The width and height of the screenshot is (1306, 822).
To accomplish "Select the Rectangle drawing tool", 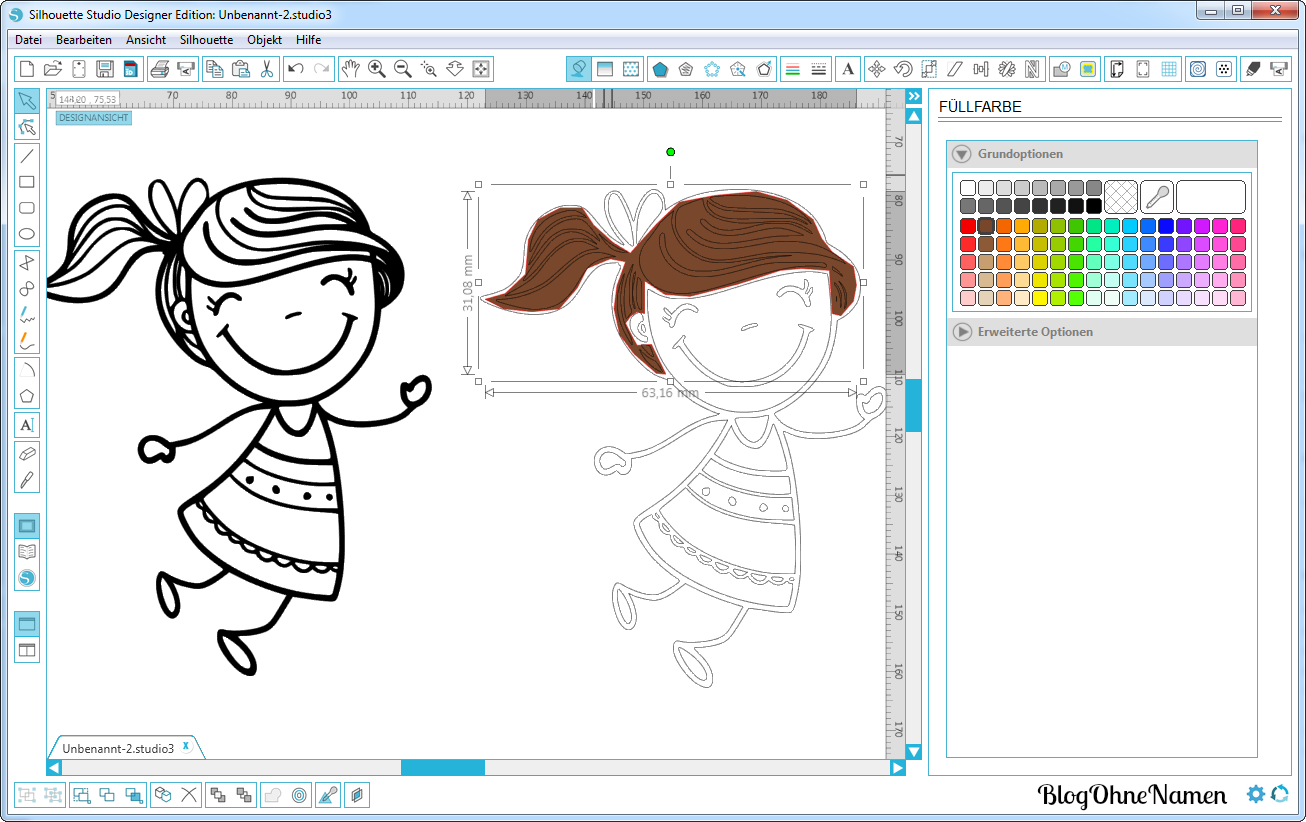I will pyautogui.click(x=27, y=182).
